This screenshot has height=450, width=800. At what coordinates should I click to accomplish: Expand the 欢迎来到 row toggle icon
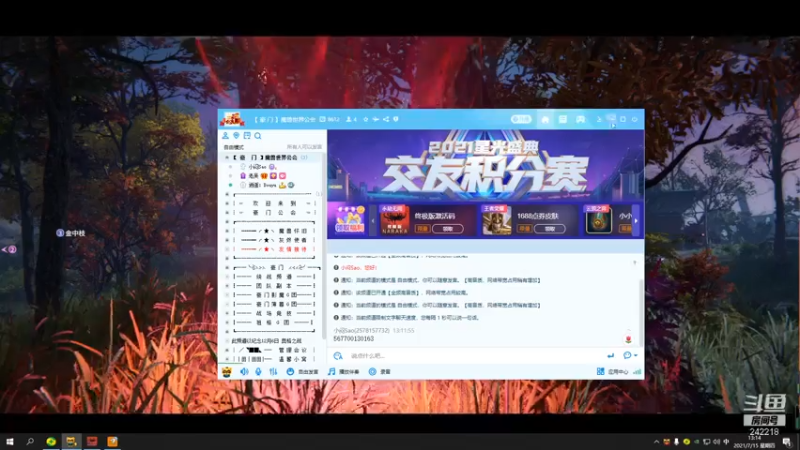tap(227, 204)
